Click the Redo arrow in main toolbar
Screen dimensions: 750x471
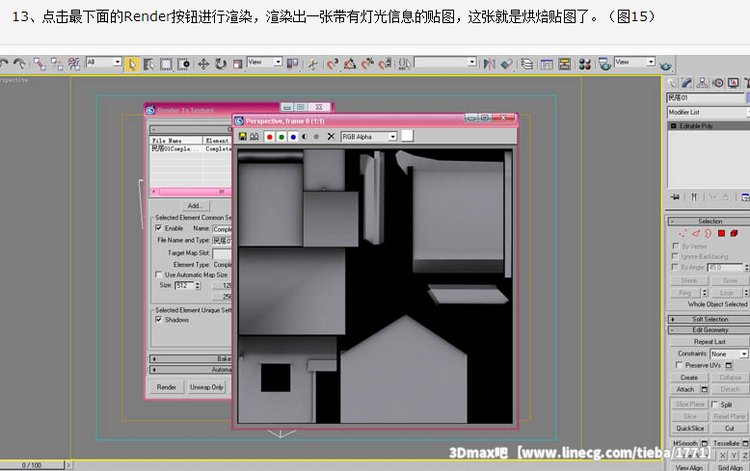[20, 64]
